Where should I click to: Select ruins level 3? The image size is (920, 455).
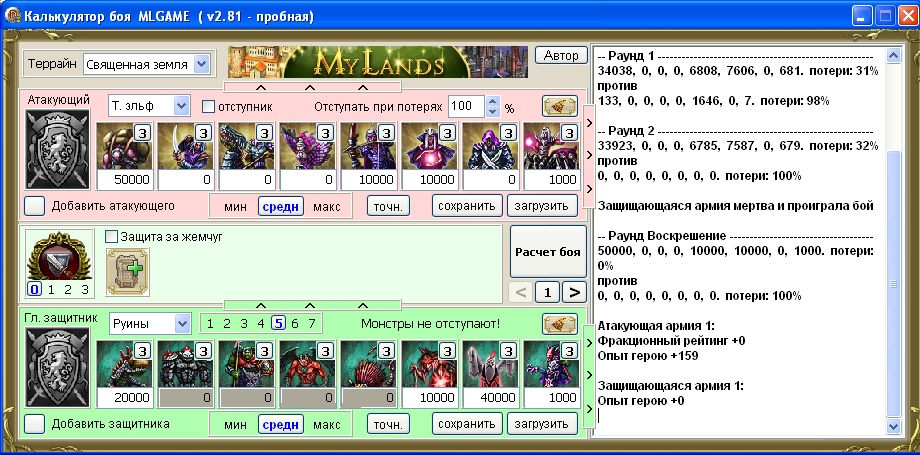(244, 323)
